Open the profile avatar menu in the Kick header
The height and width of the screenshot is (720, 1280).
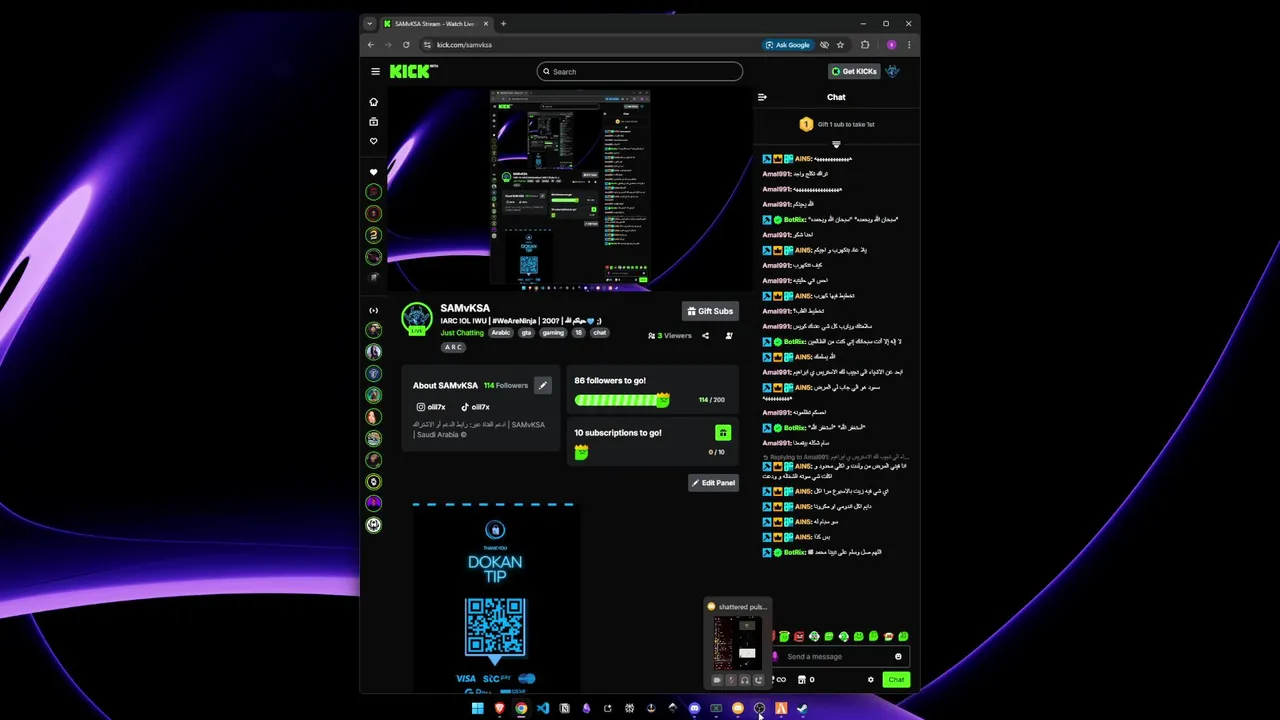pyautogui.click(x=893, y=71)
